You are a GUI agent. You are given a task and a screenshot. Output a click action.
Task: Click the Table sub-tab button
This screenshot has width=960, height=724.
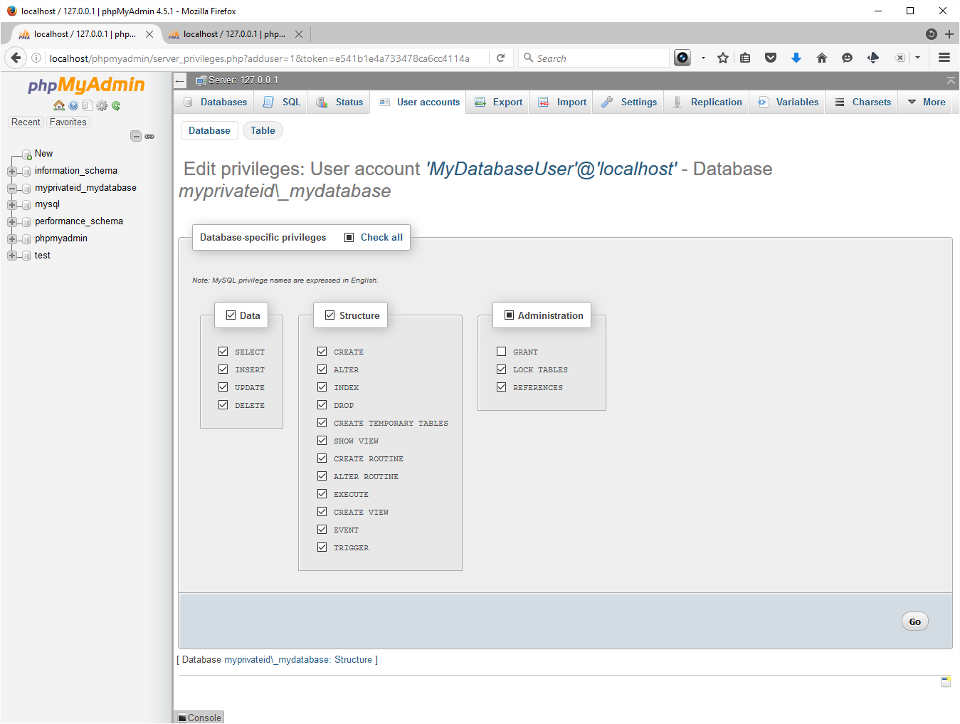pos(263,130)
